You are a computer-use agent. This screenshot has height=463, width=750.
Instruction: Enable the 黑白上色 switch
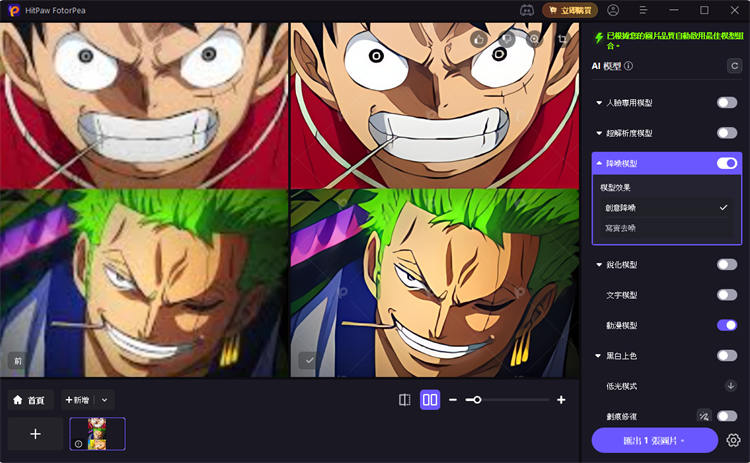727,355
